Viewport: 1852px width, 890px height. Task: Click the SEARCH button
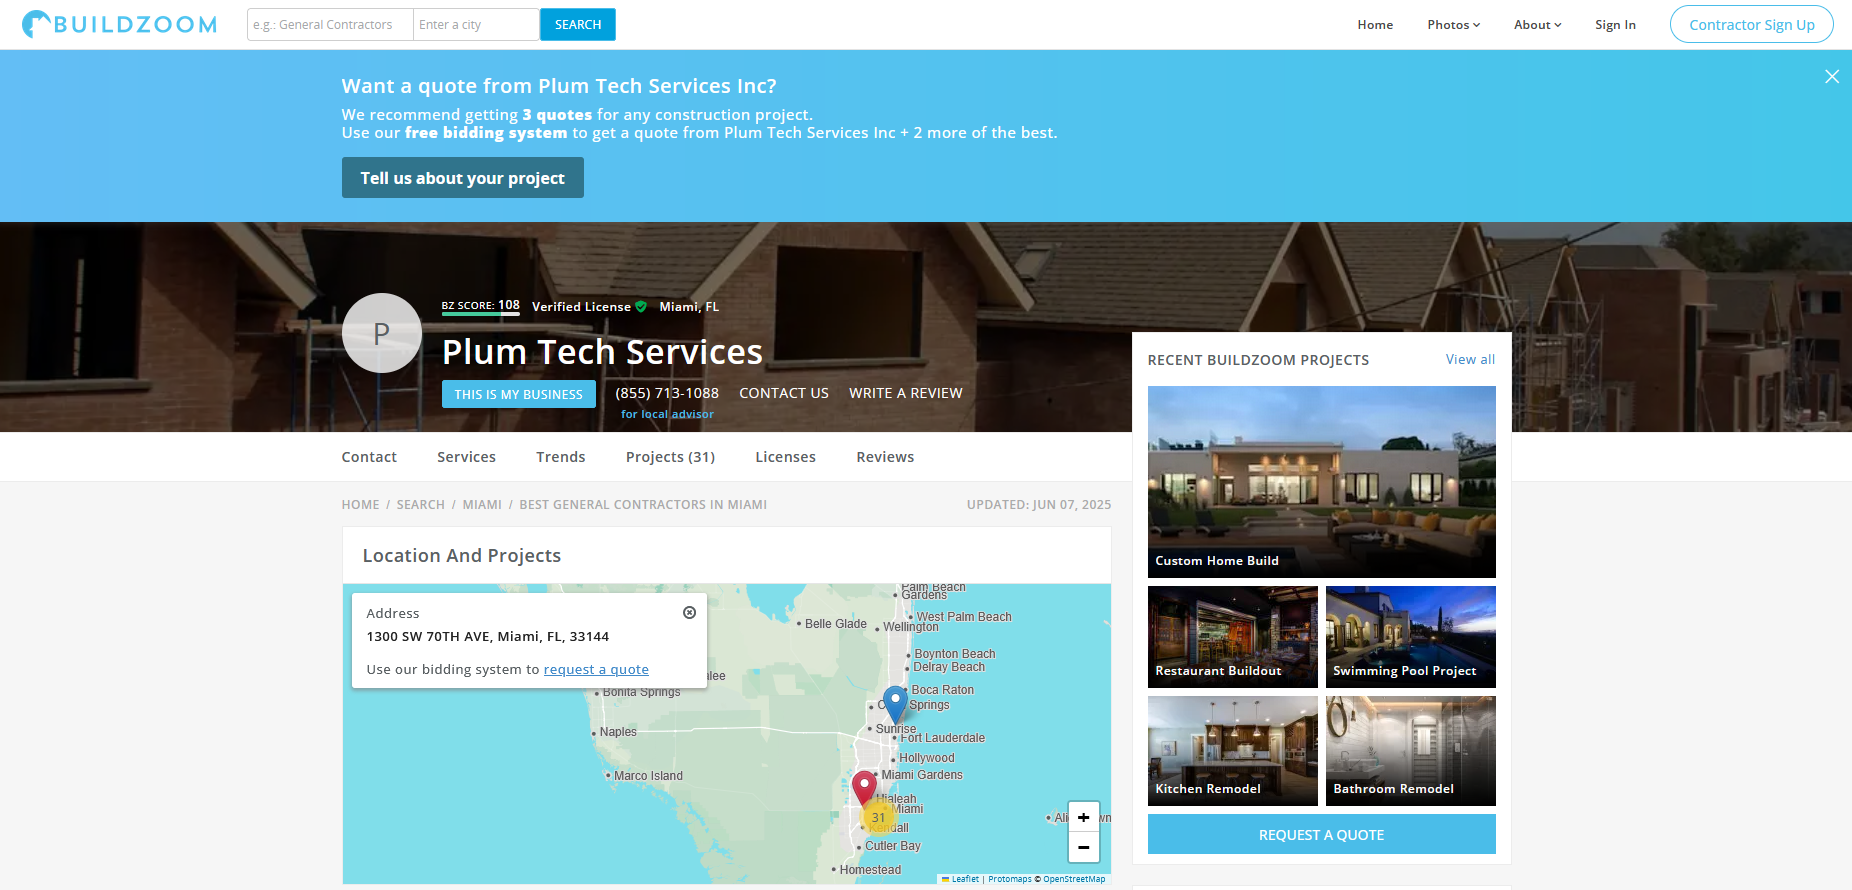point(578,25)
